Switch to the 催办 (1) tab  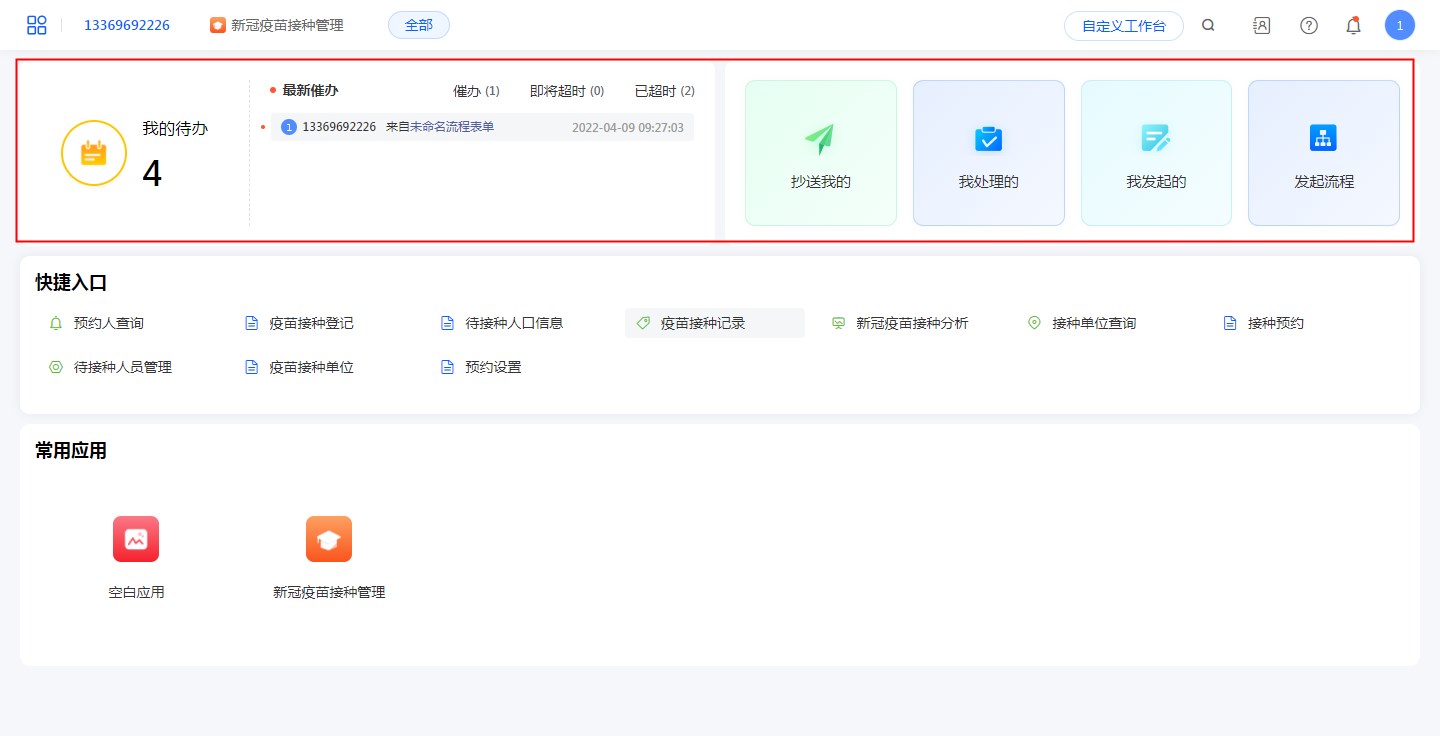[476, 91]
